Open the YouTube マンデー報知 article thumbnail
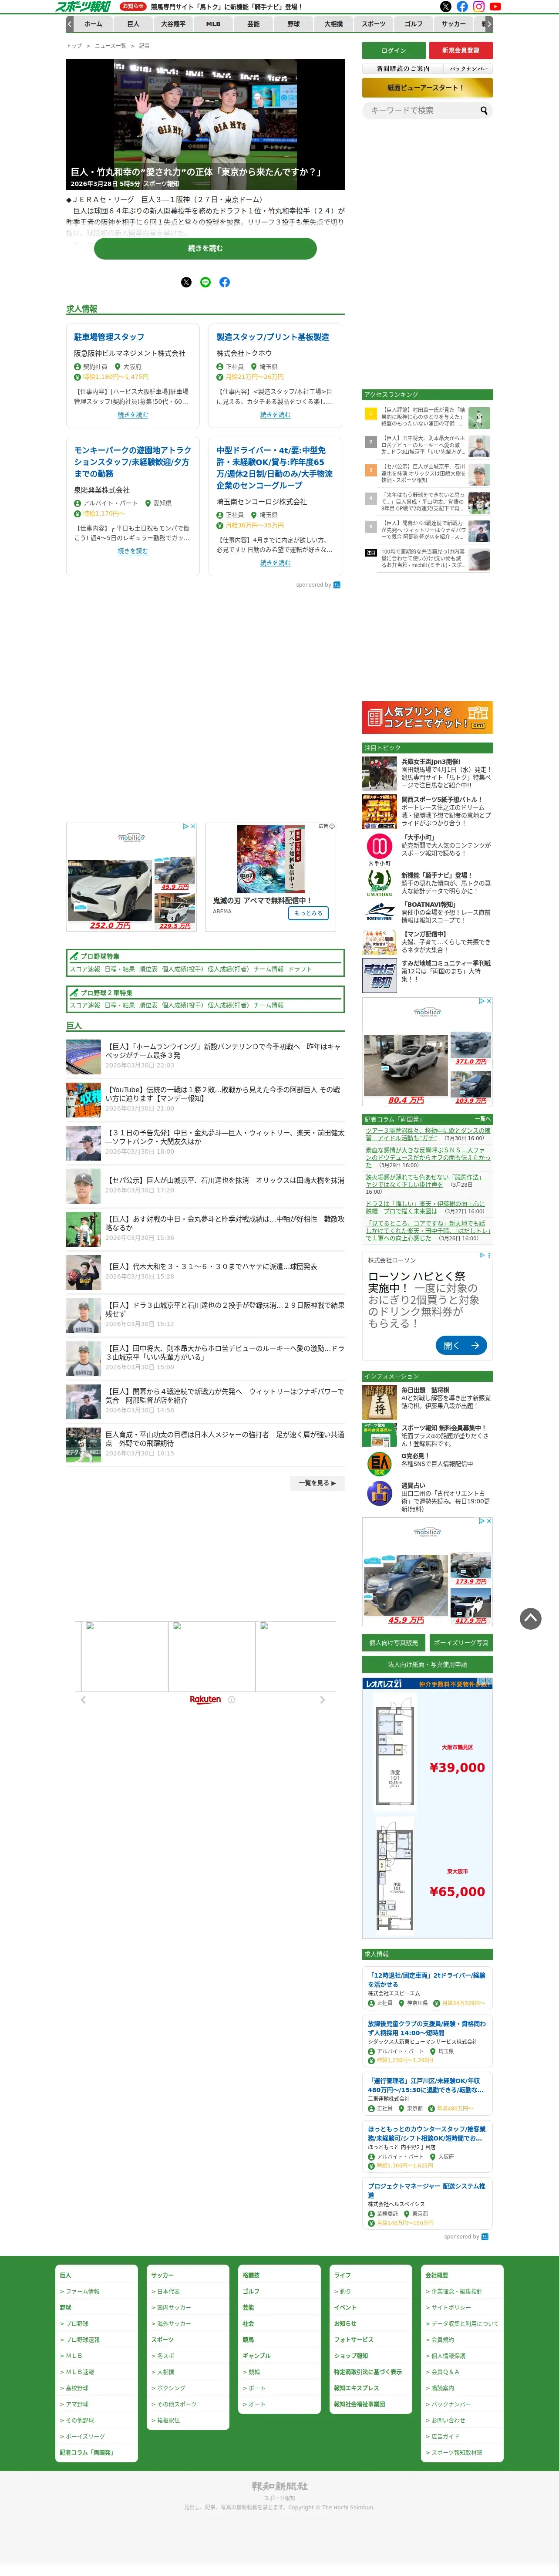 [83, 1099]
